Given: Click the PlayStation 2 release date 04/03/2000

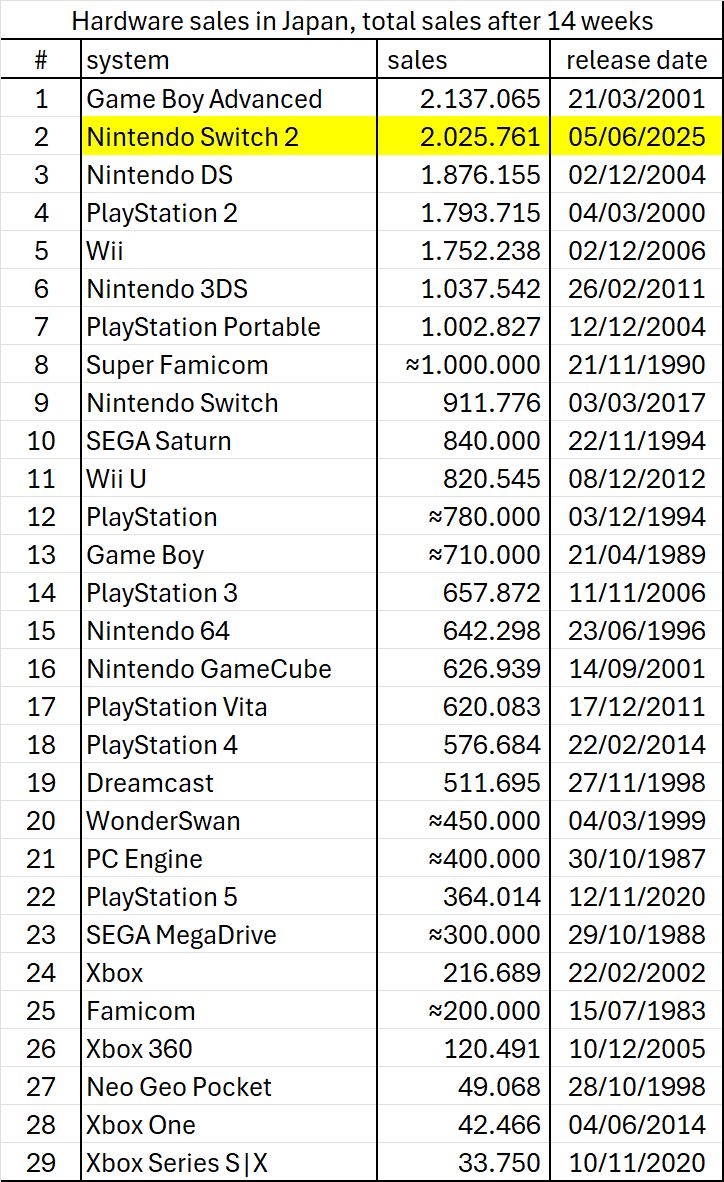Looking at the screenshot, I should click(x=636, y=213).
